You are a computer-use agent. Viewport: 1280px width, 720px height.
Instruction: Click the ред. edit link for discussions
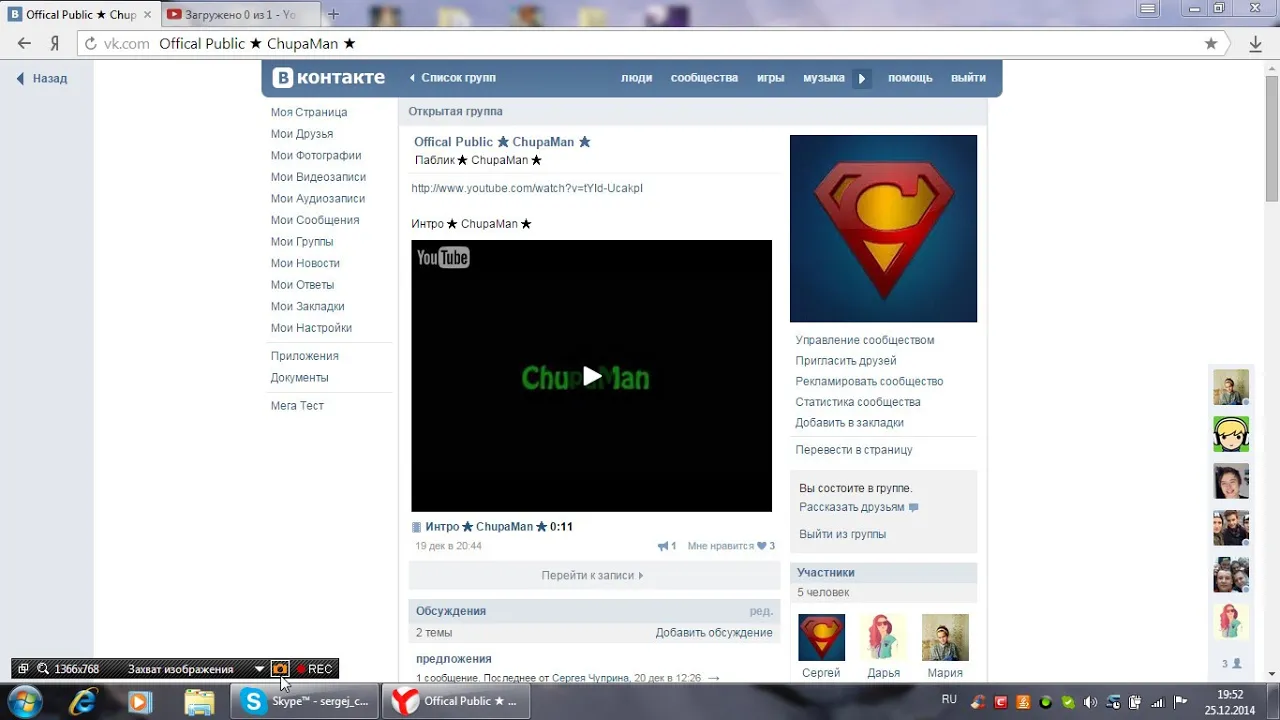coord(761,611)
